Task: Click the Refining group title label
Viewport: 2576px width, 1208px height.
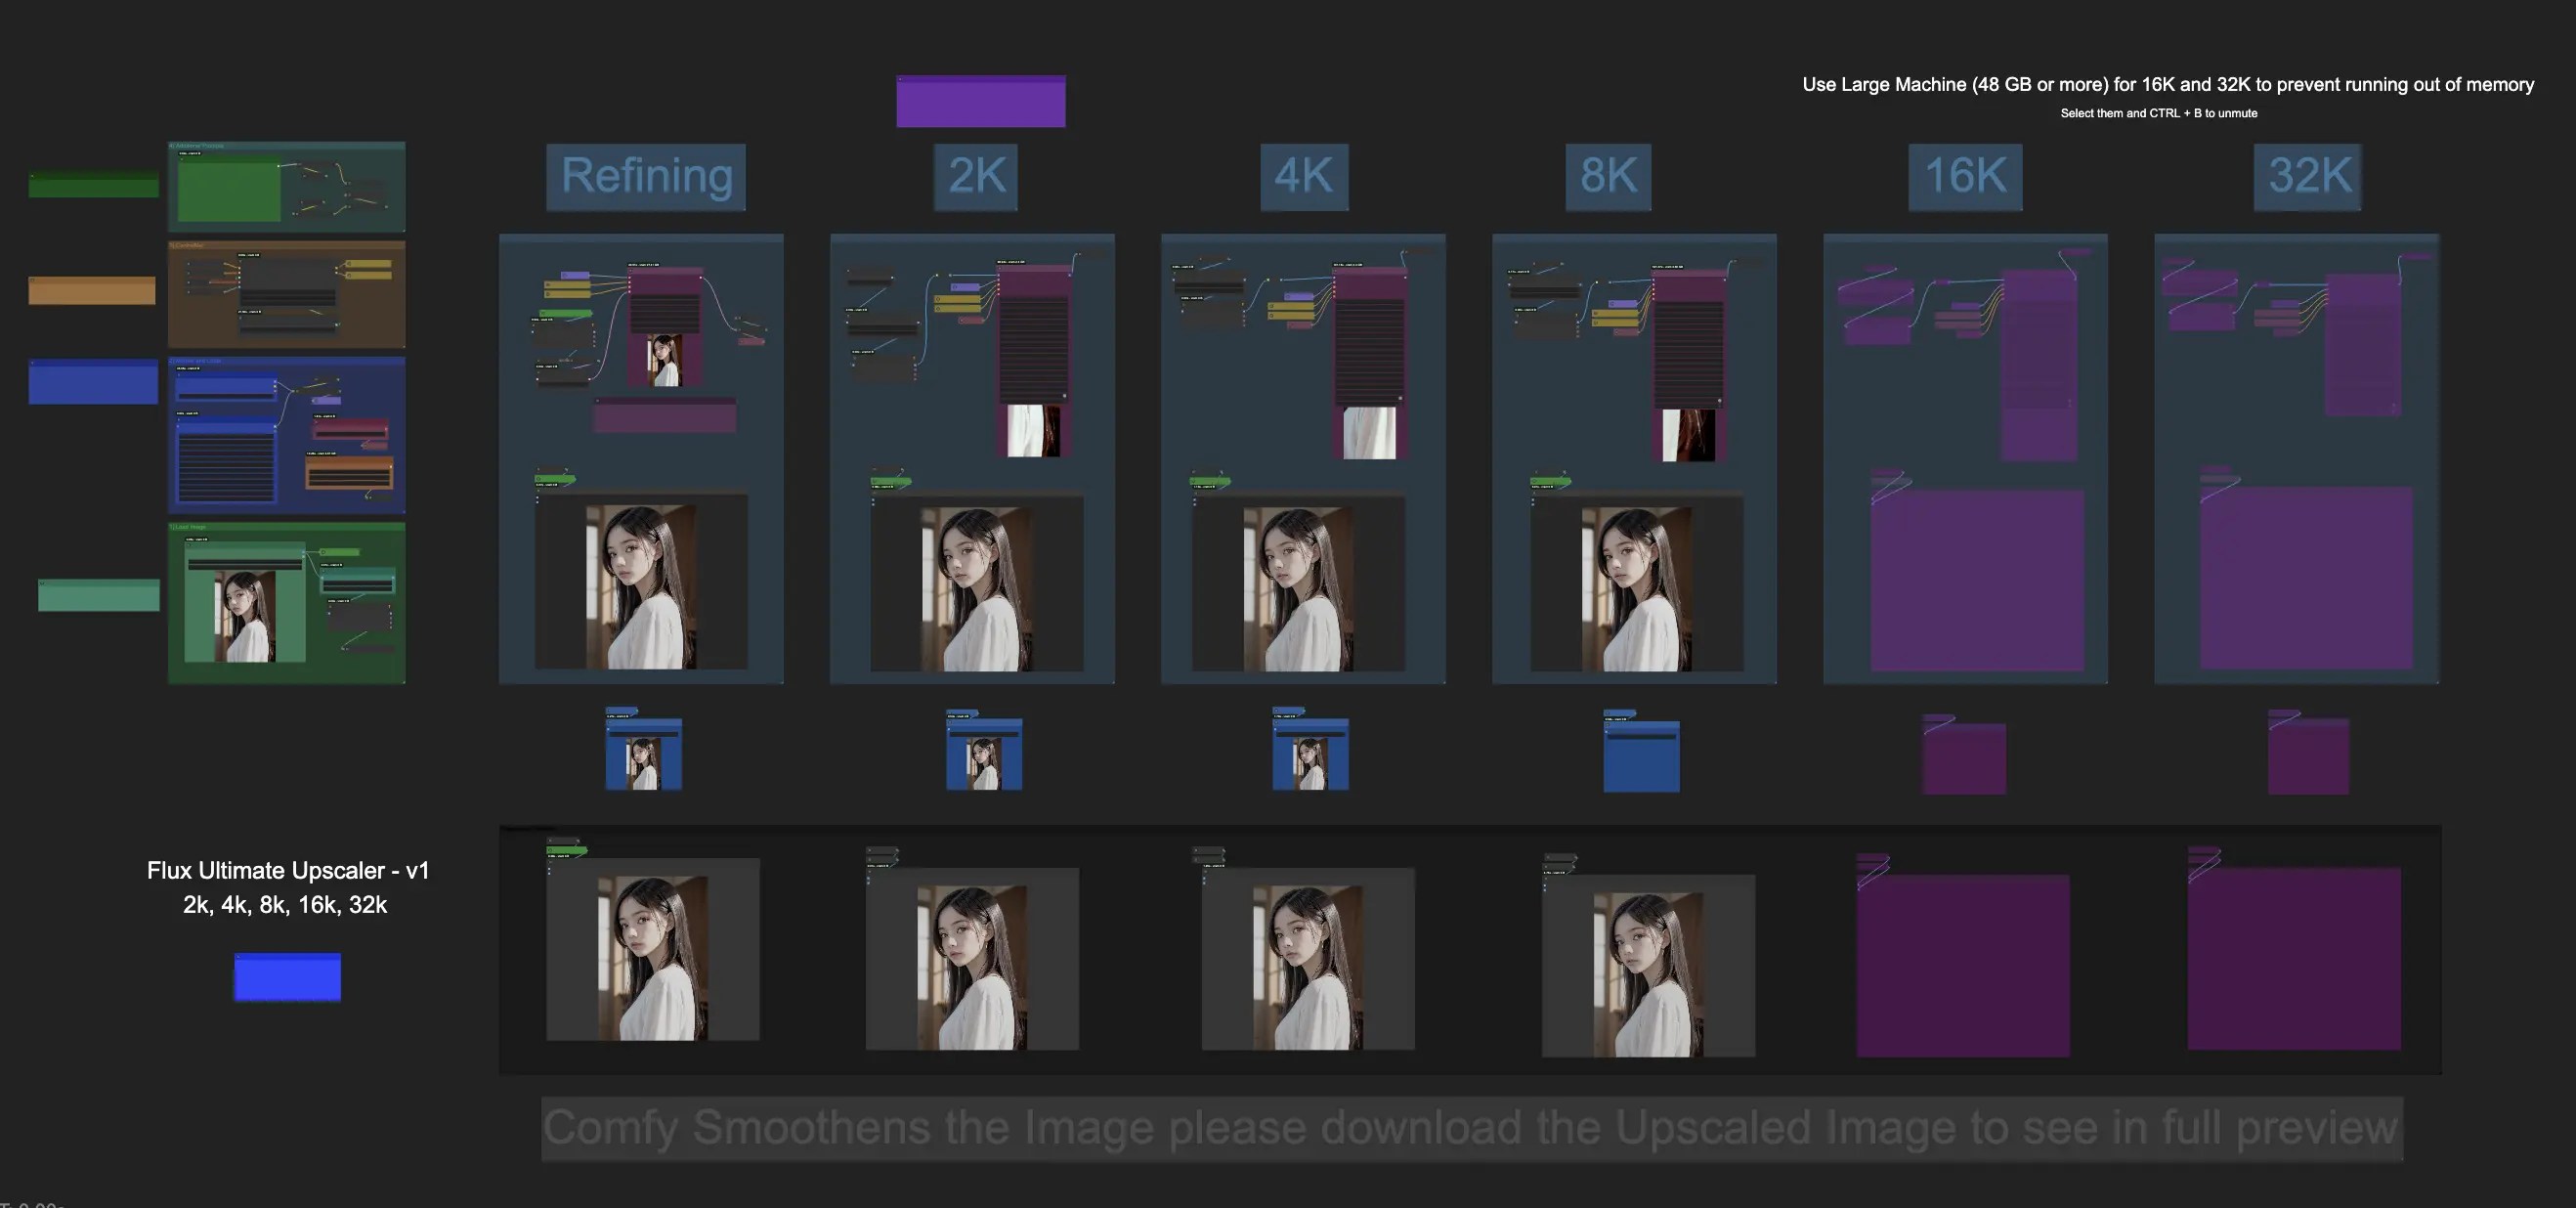Action: point(646,177)
